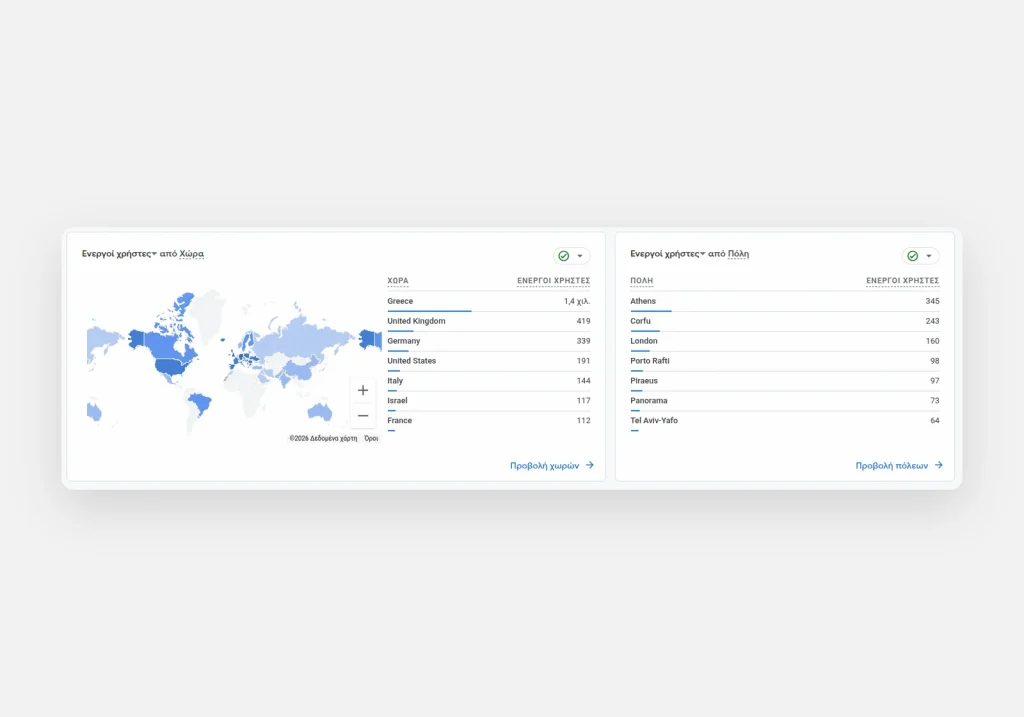The width and height of the screenshot is (1024, 717).
Task: Select the Tel Aviv-Yafo row
Action: click(x=785, y=421)
